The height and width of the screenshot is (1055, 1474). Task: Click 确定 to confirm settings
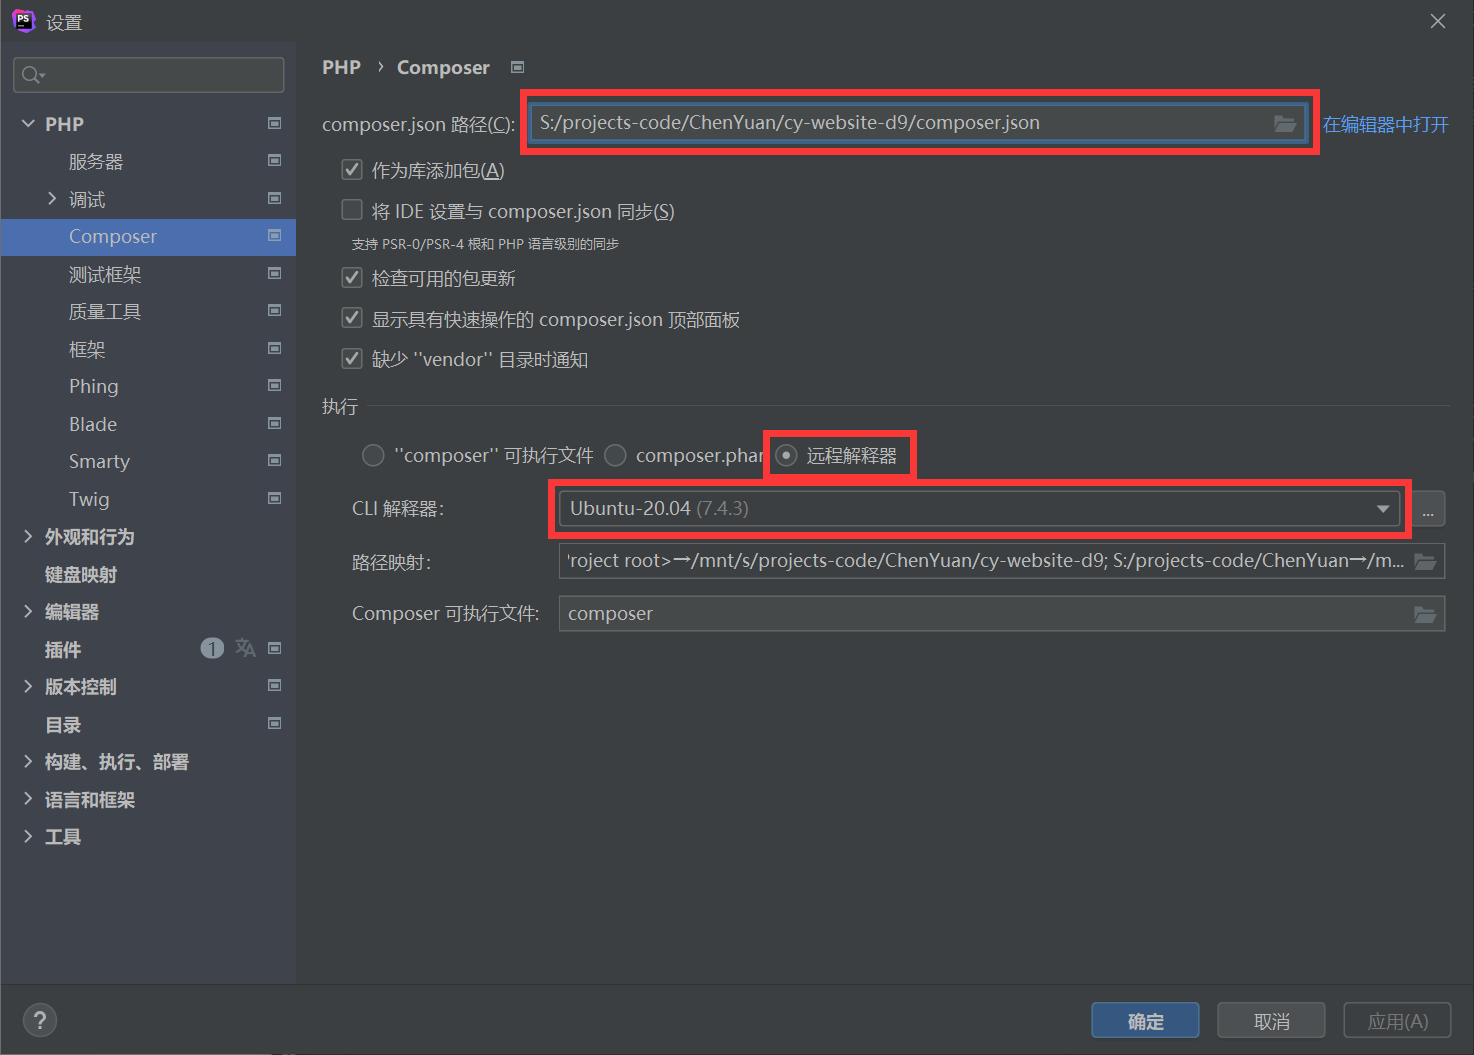[1145, 1020]
